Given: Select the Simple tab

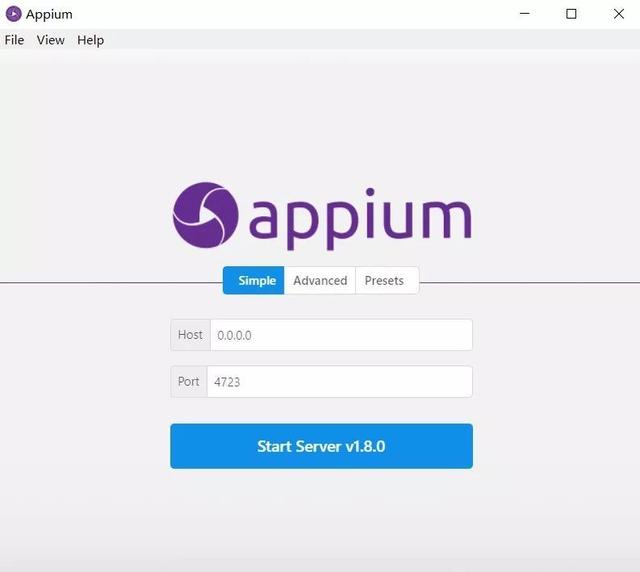Looking at the screenshot, I should click(x=253, y=280).
